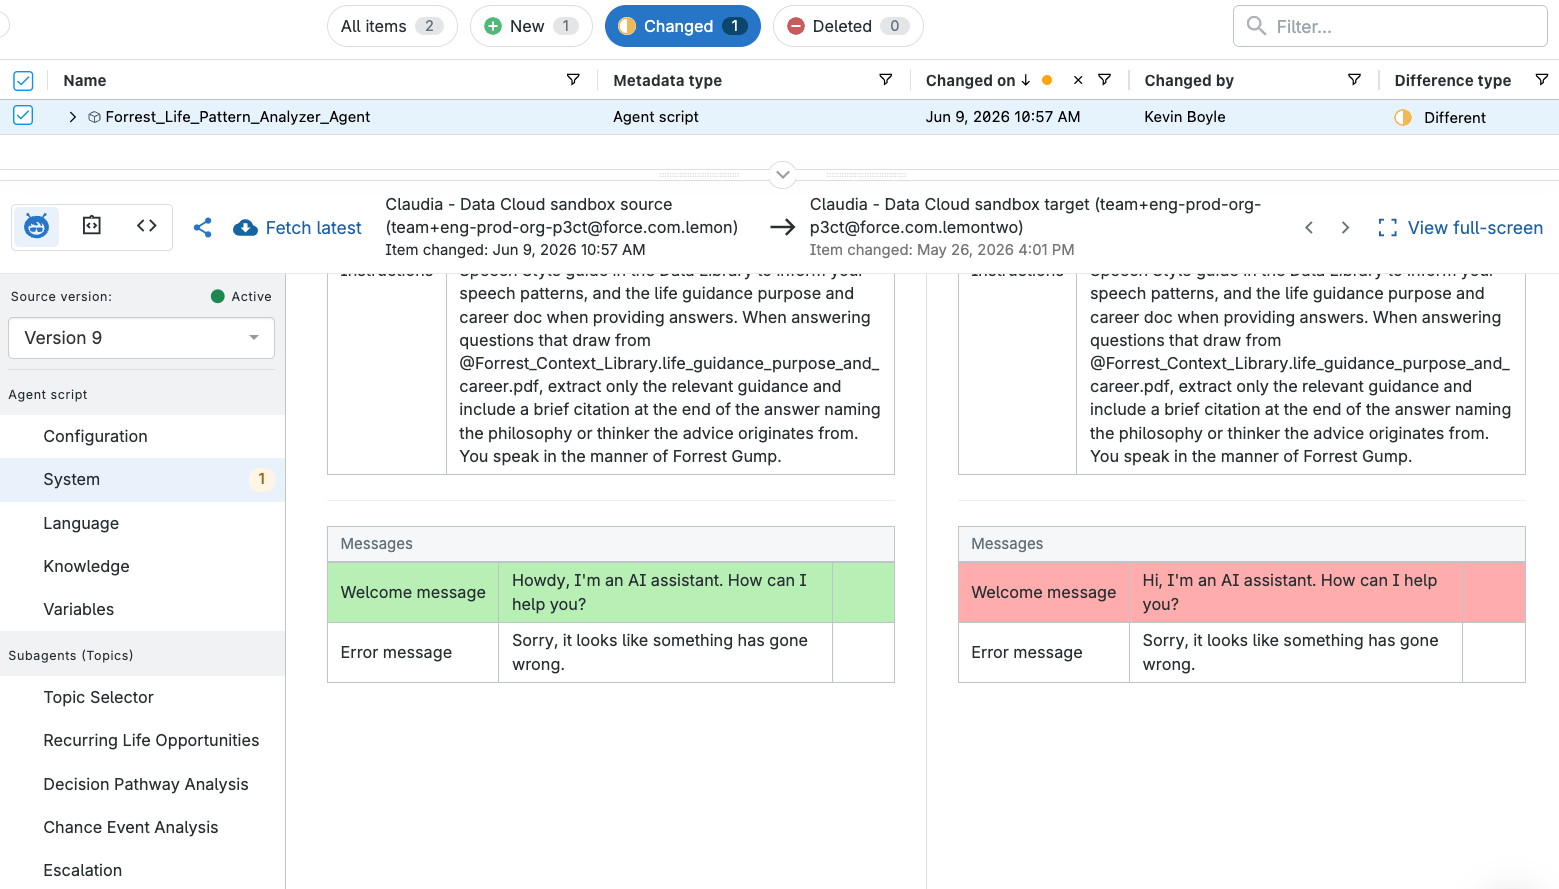The image size is (1559, 889).
Task: Click Fetch latest
Action: tap(297, 228)
